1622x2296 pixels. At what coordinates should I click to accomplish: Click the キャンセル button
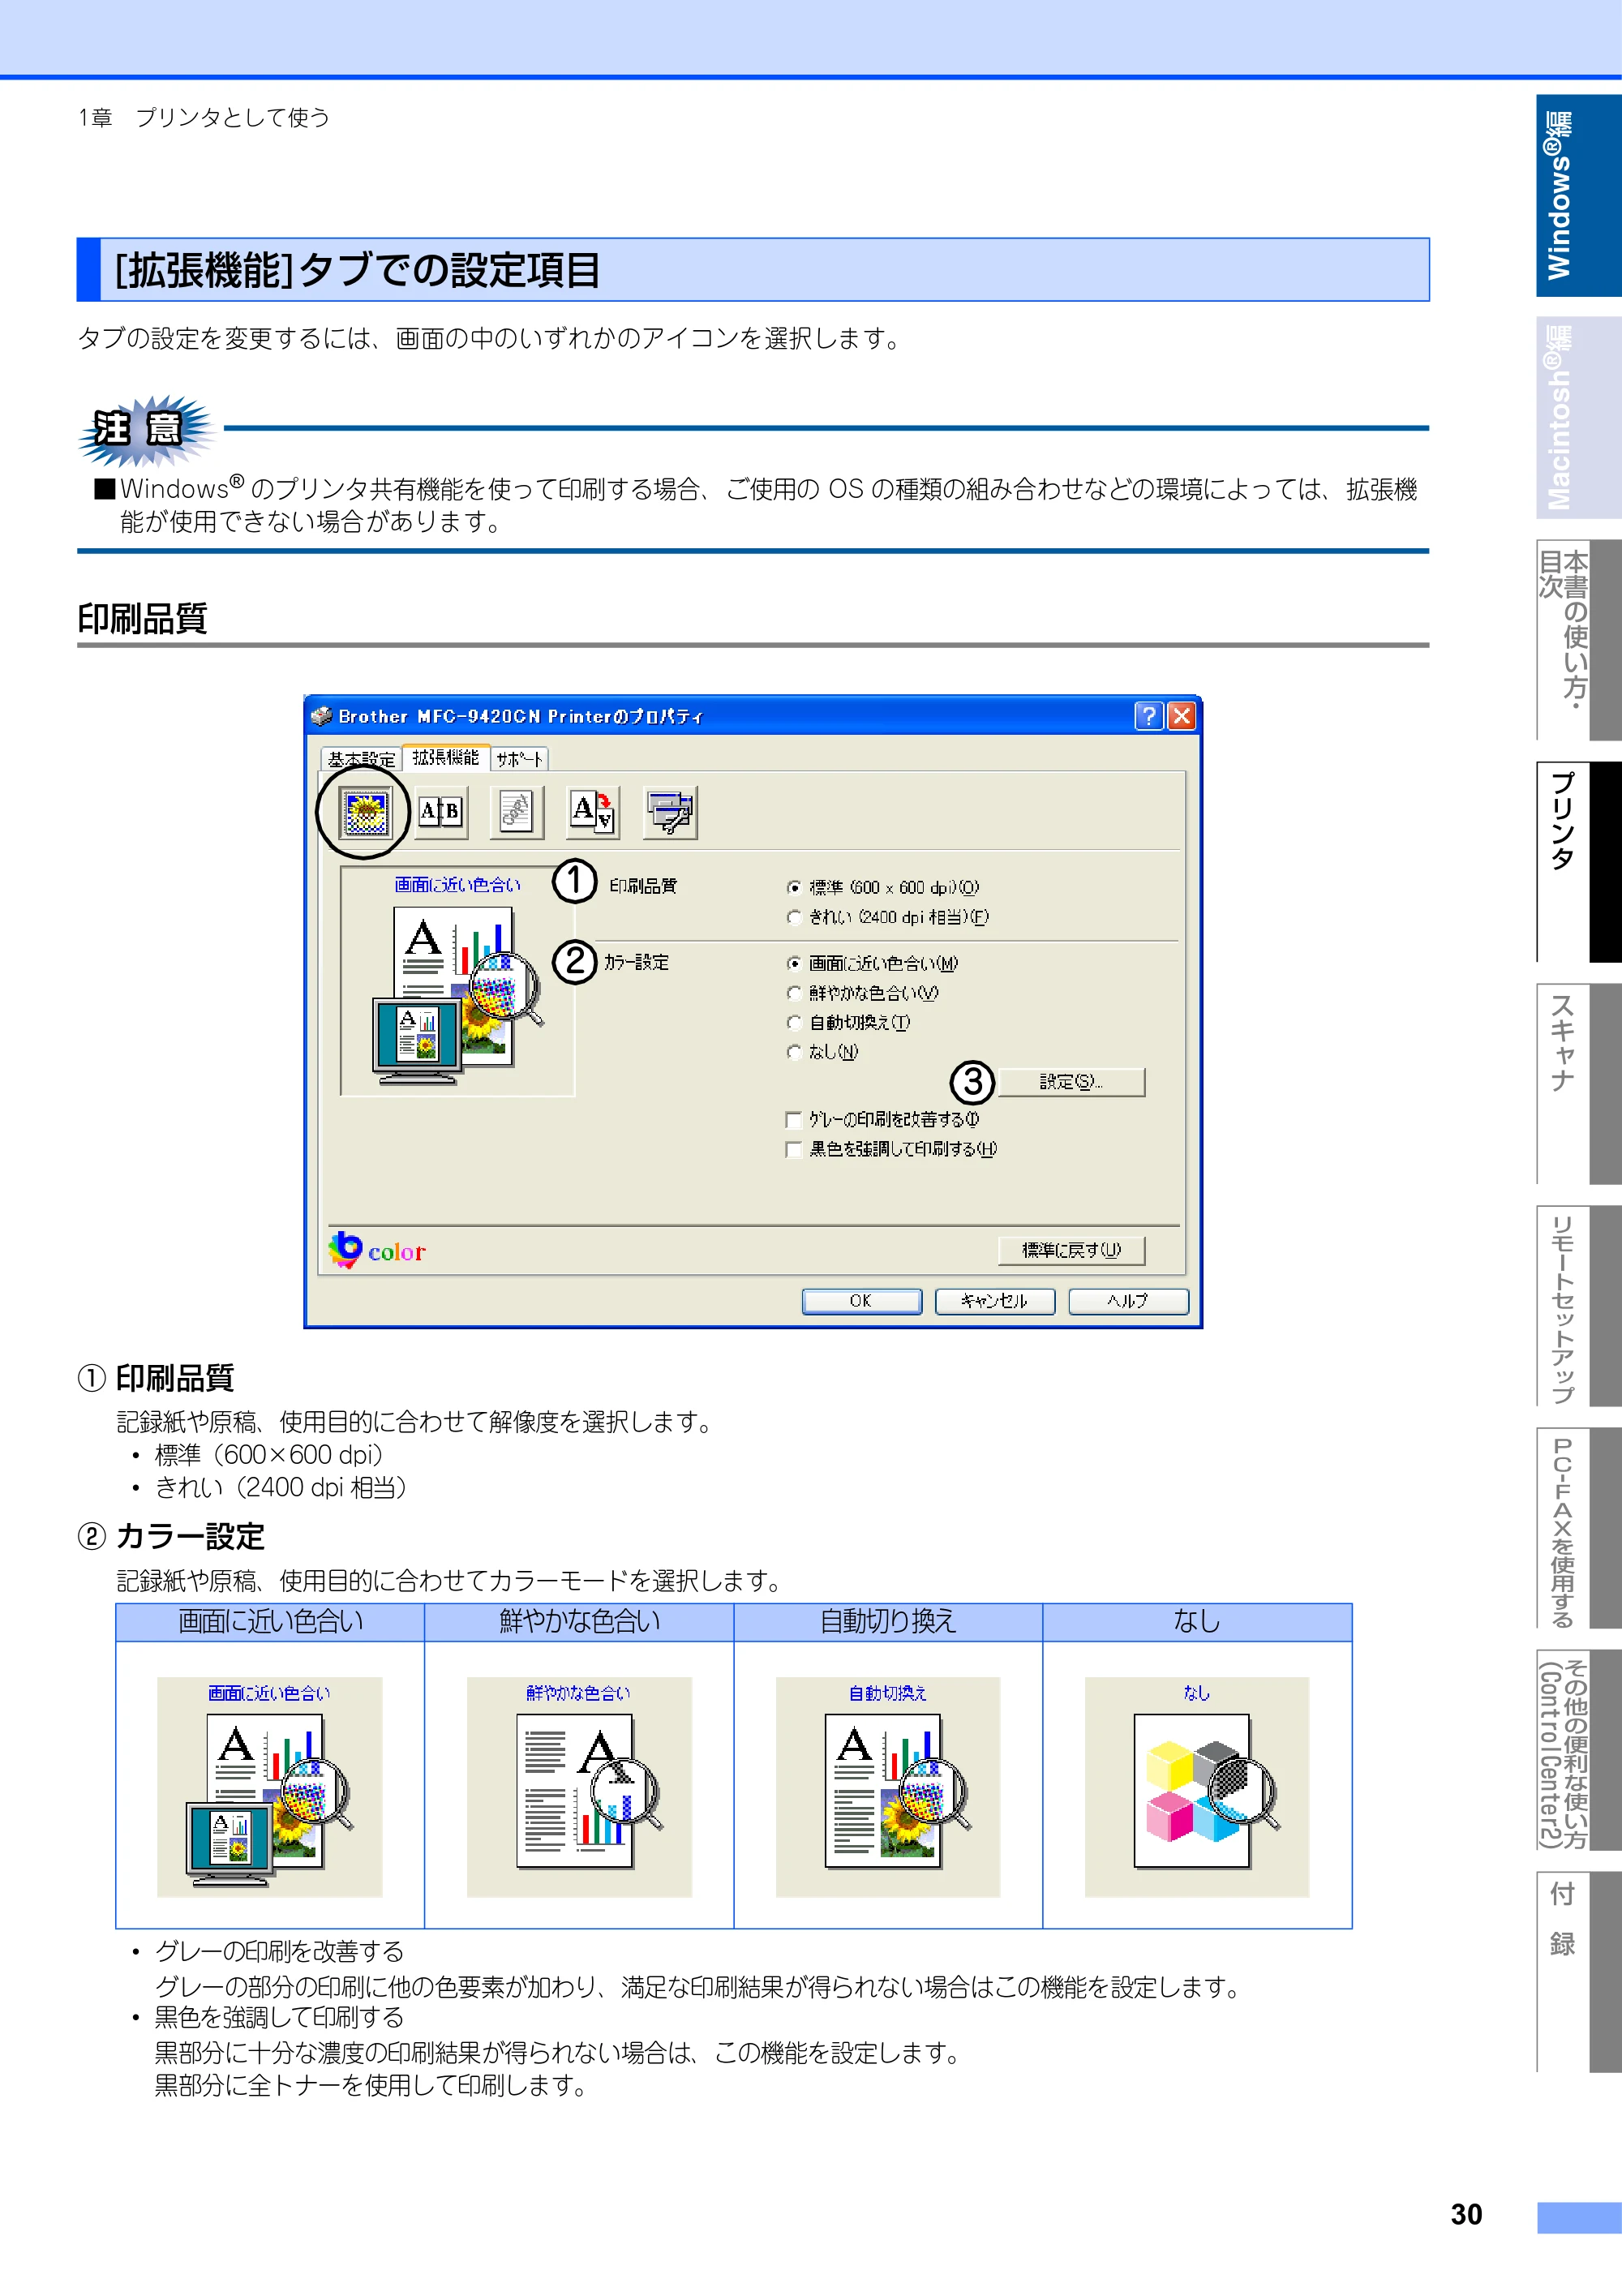click(994, 1301)
